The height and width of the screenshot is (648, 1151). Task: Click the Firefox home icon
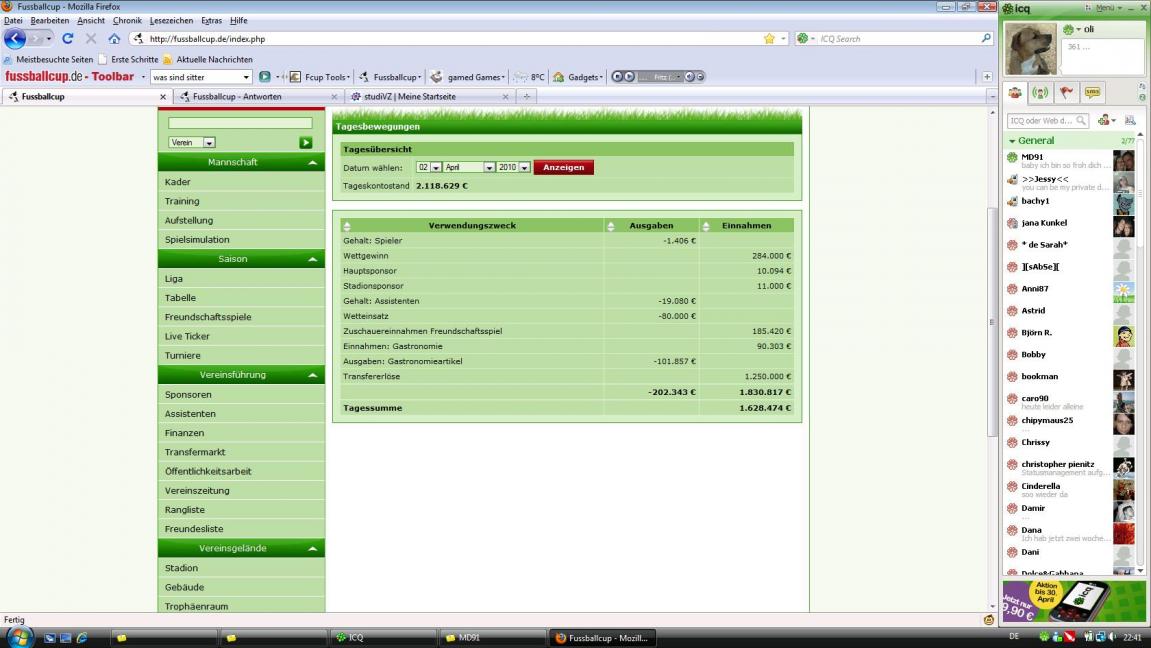(x=114, y=39)
